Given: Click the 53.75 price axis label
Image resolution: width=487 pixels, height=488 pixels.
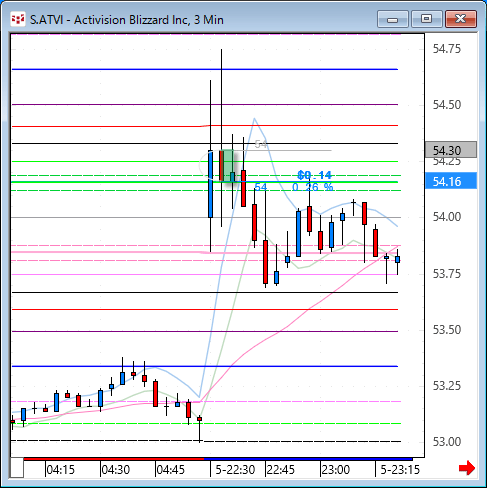Looking at the screenshot, I should (447, 274).
